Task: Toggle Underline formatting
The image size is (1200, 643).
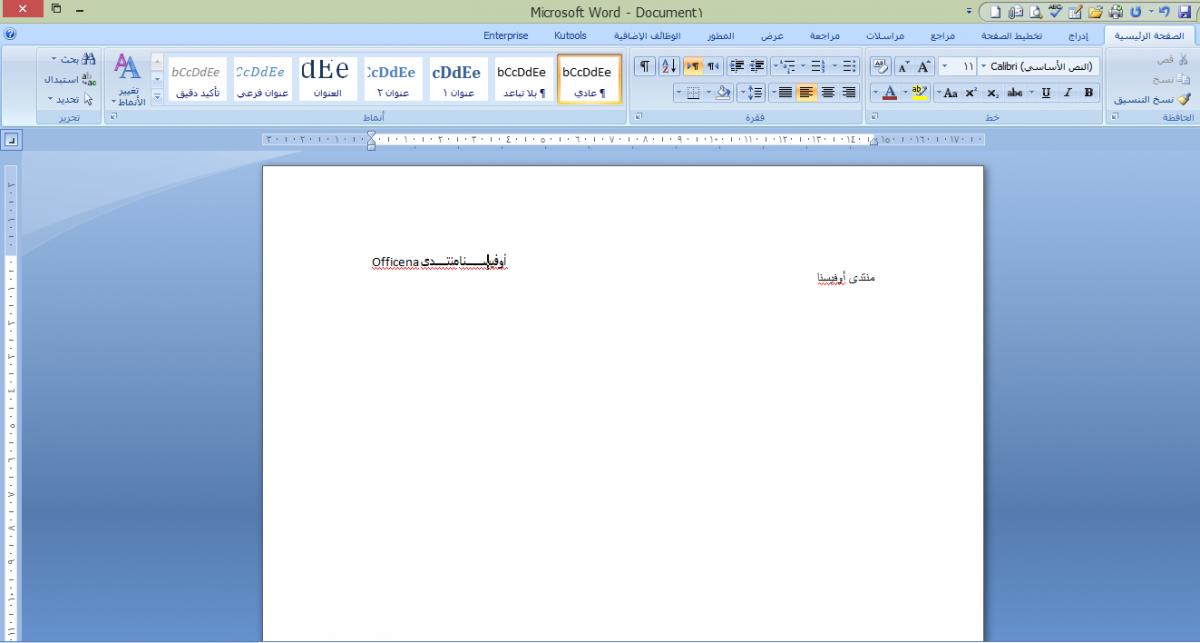Action: point(1046,93)
